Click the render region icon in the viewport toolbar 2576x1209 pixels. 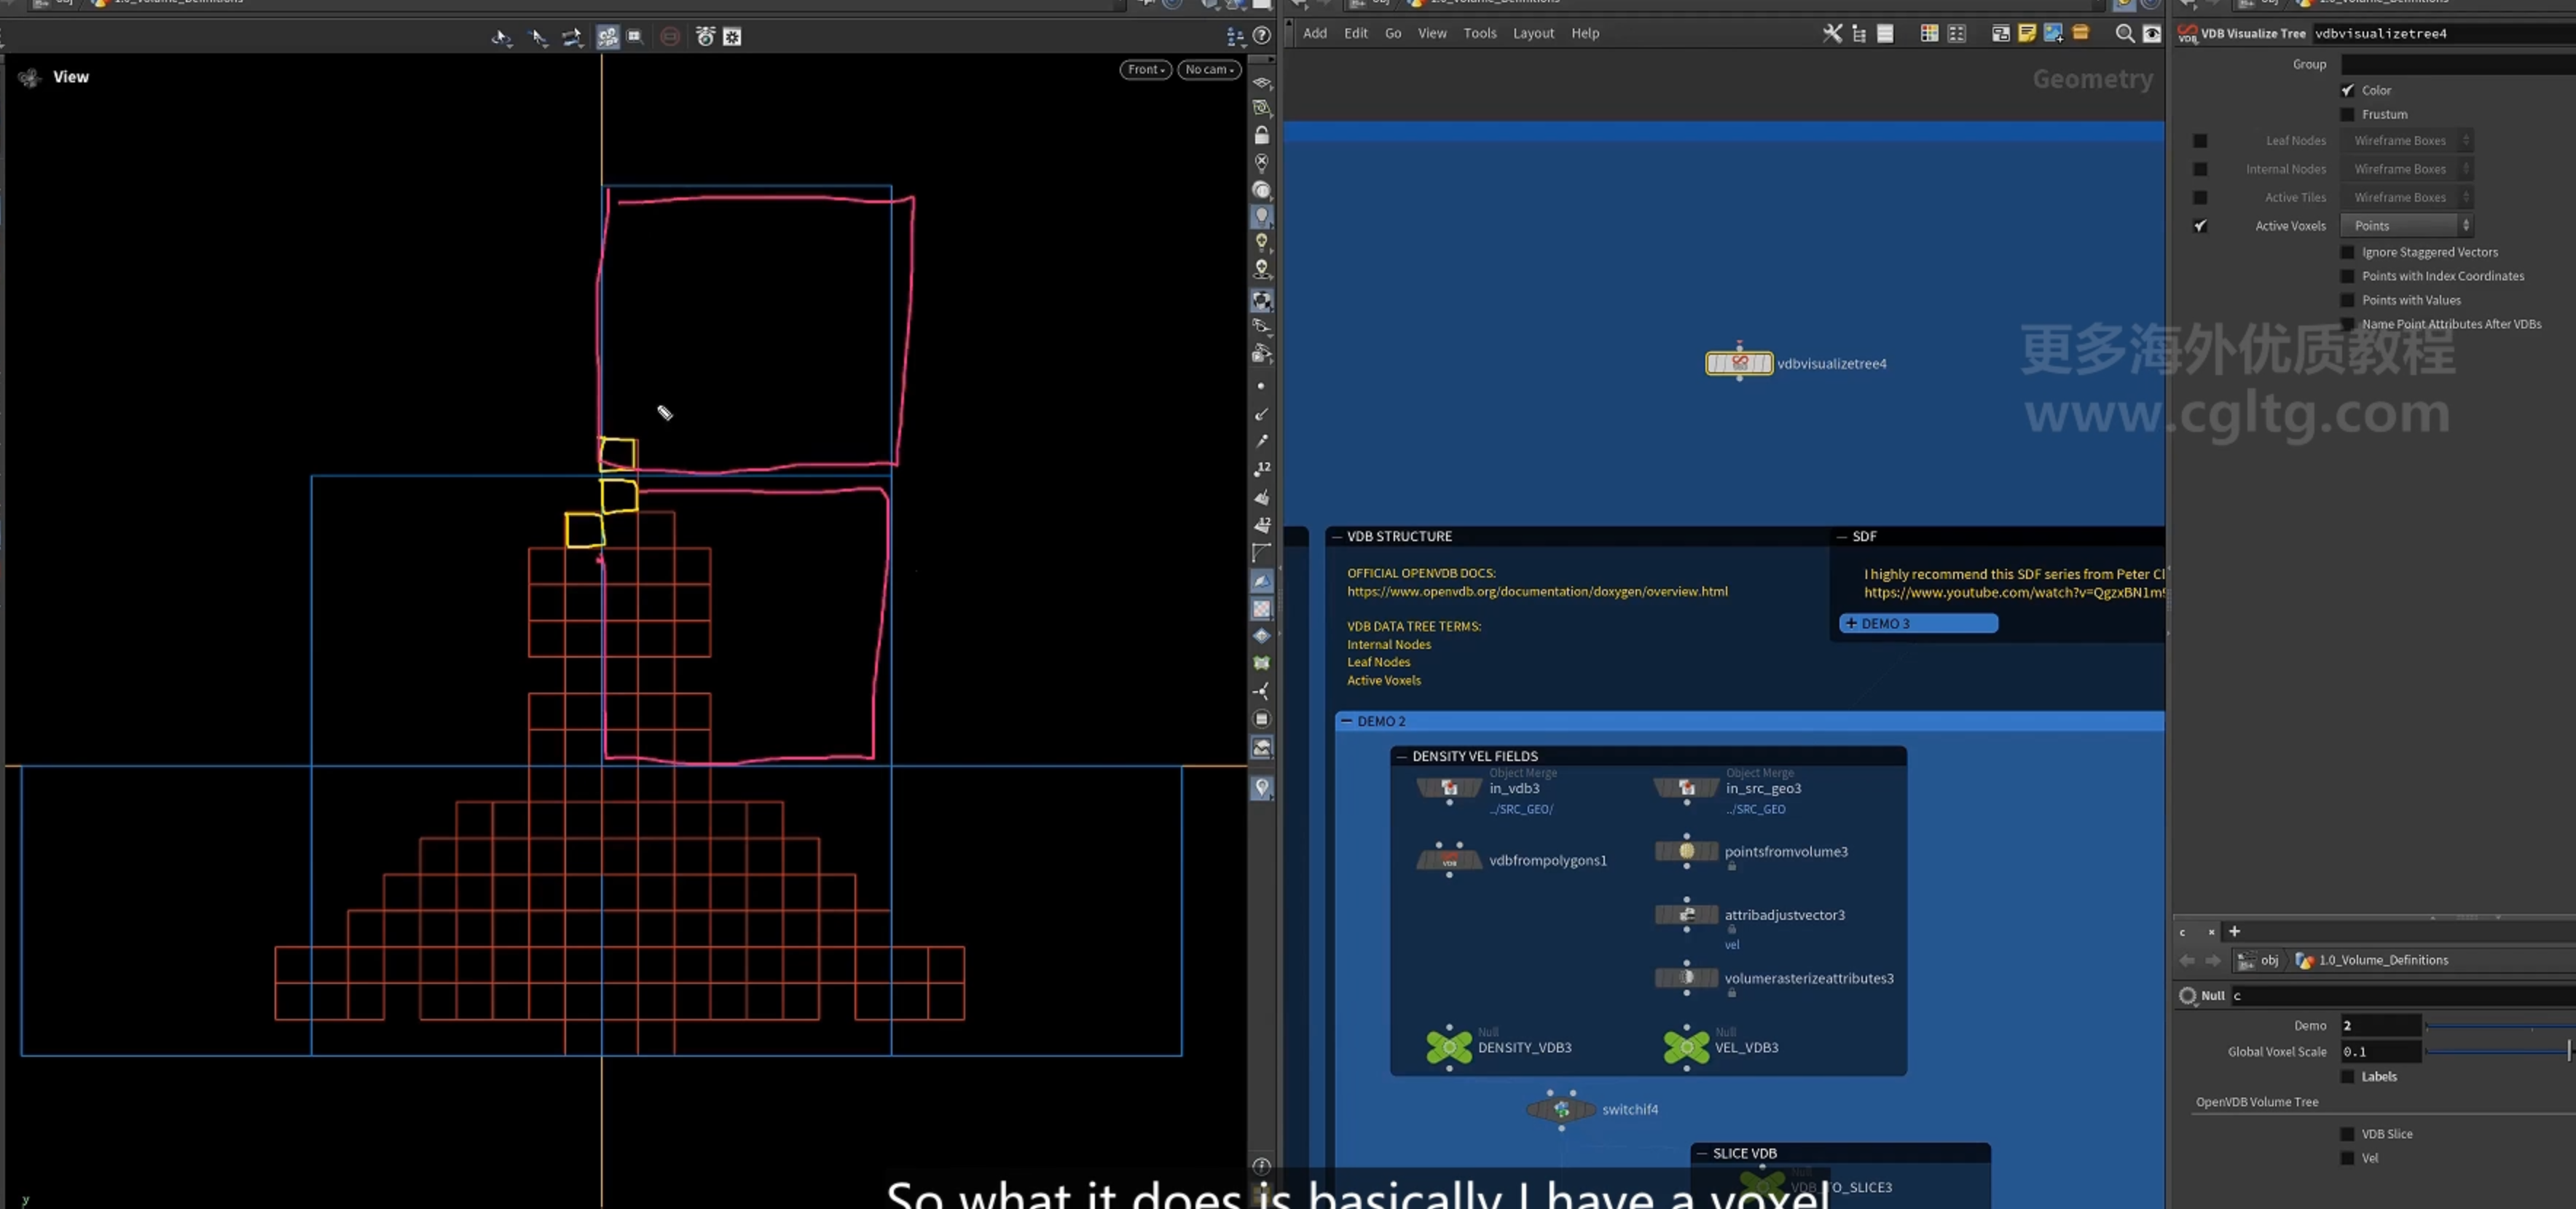click(x=635, y=37)
